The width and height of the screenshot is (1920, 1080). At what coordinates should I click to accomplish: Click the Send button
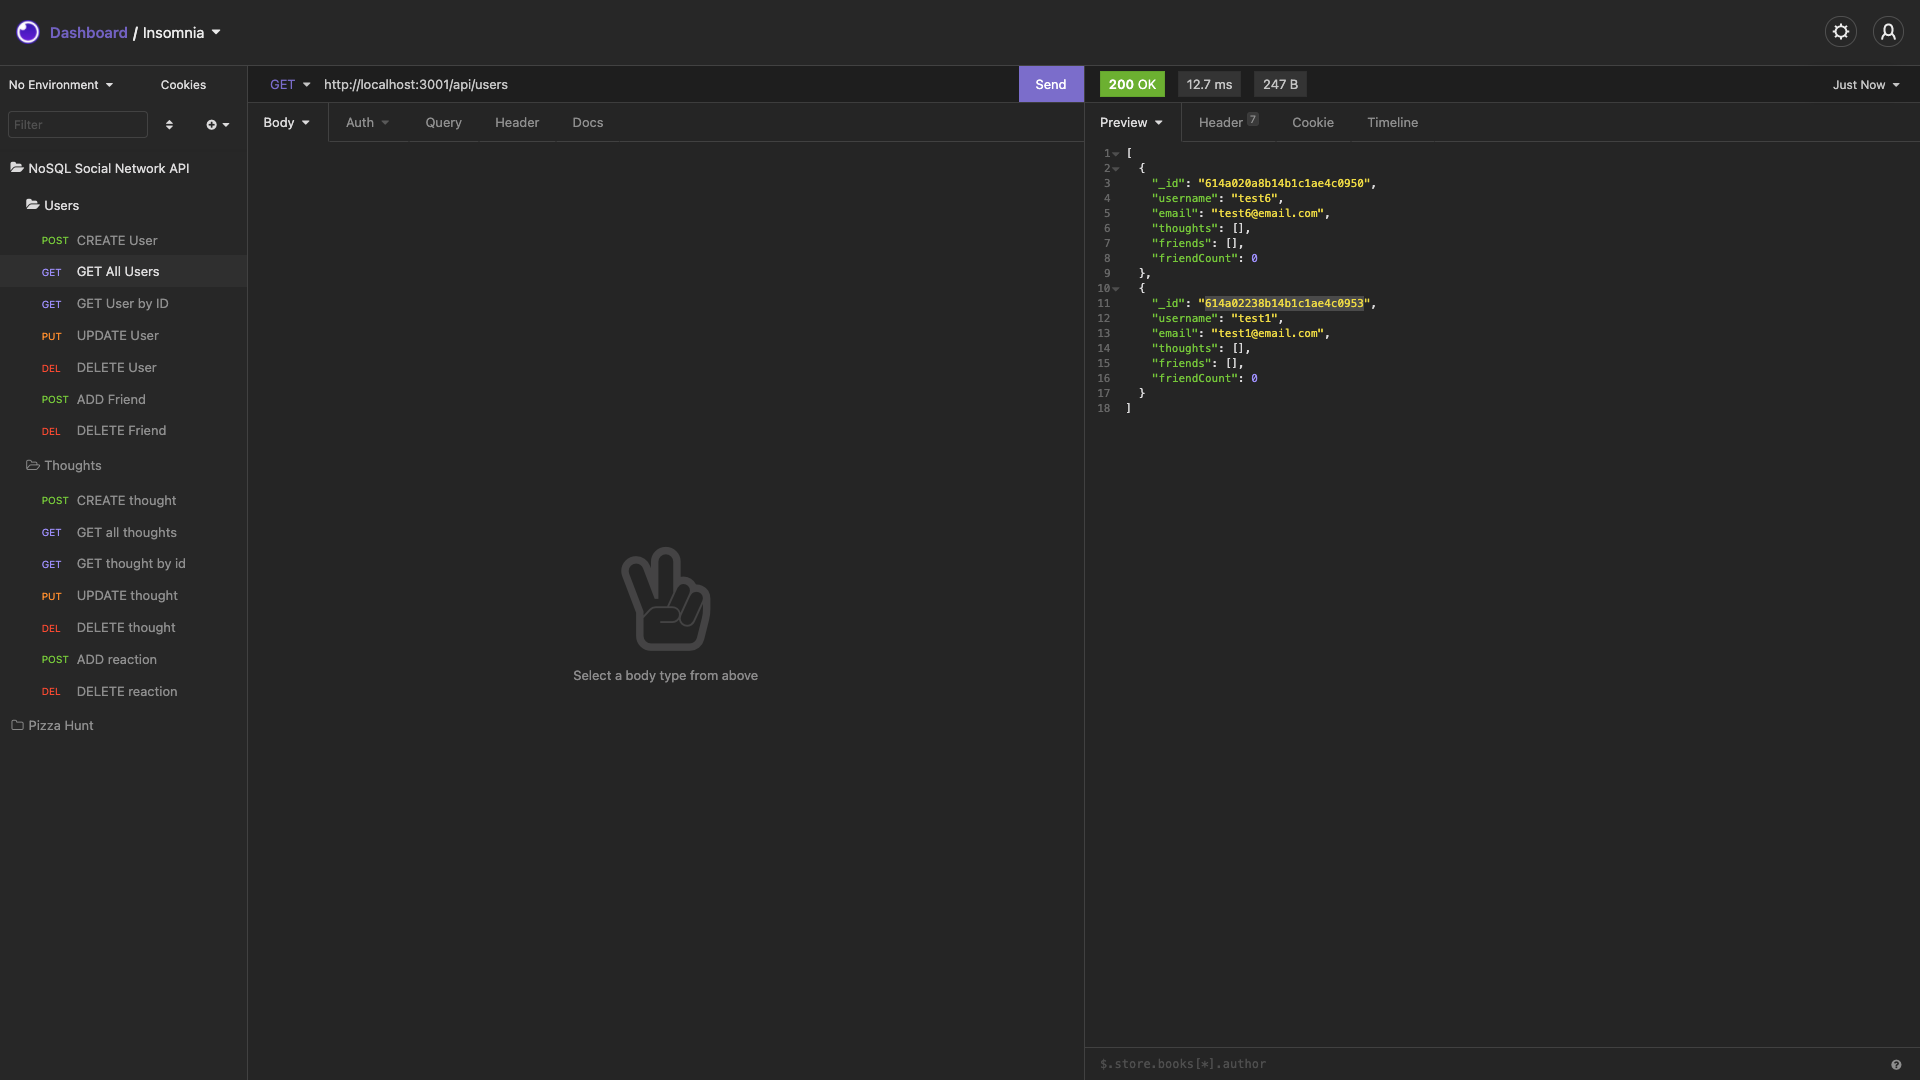point(1050,84)
